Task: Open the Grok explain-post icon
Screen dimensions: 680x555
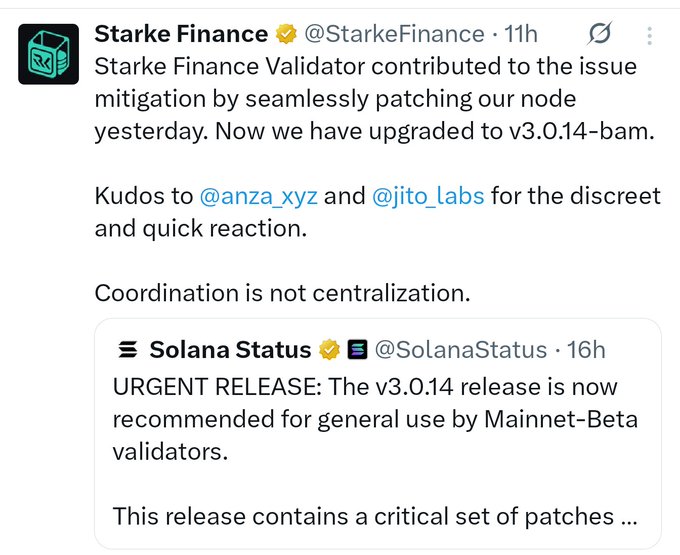Action: pyautogui.click(x=599, y=36)
